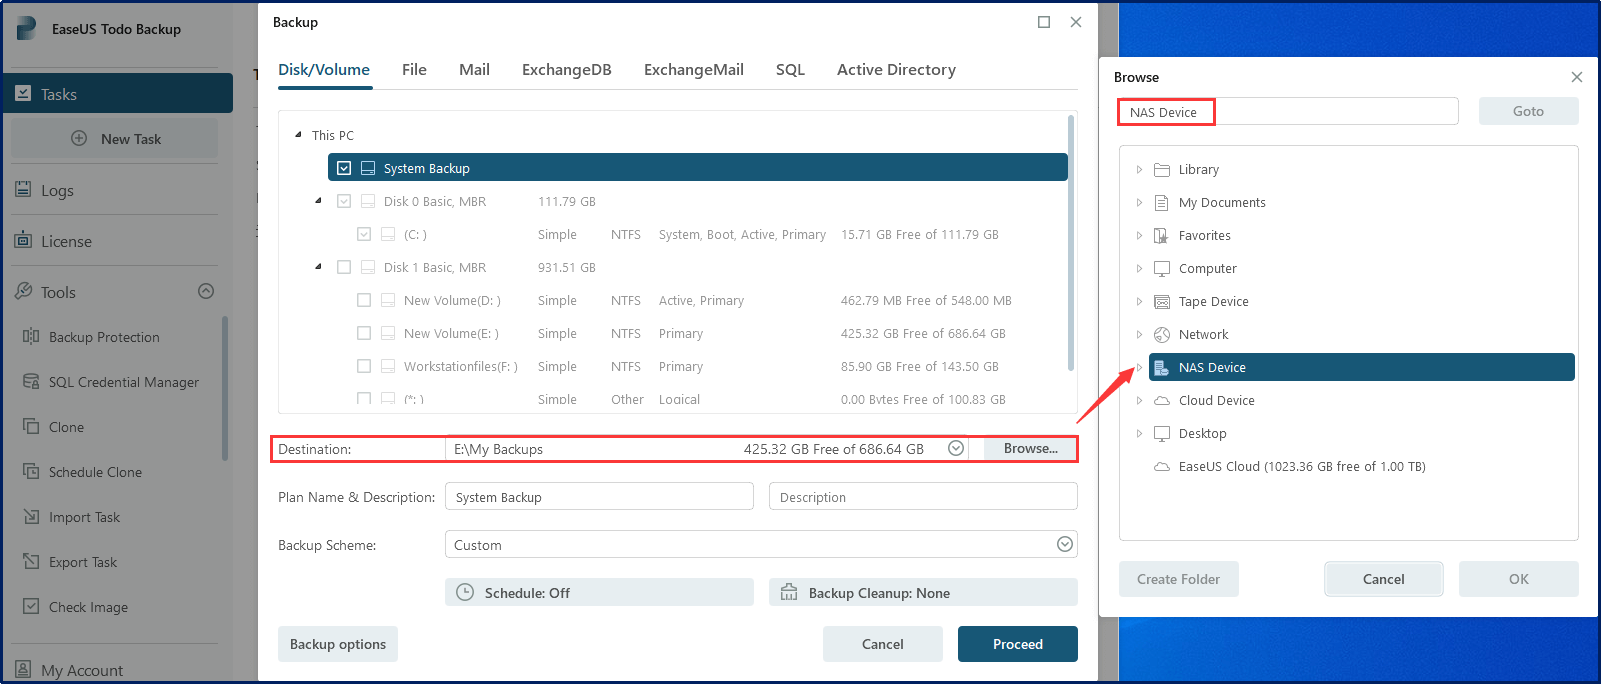Click the New Task plus icon

point(79,138)
